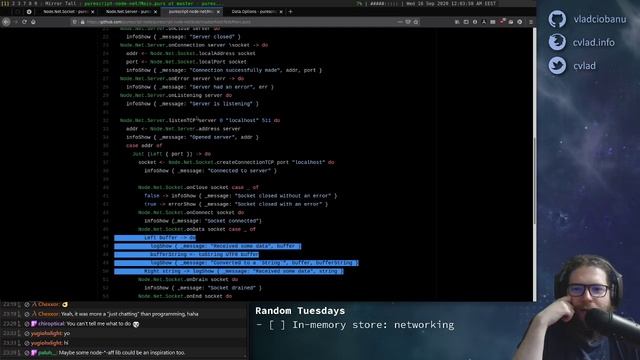Click highlighted line 'Left buffer -> do'
The image size is (640, 360).
coord(155,238)
